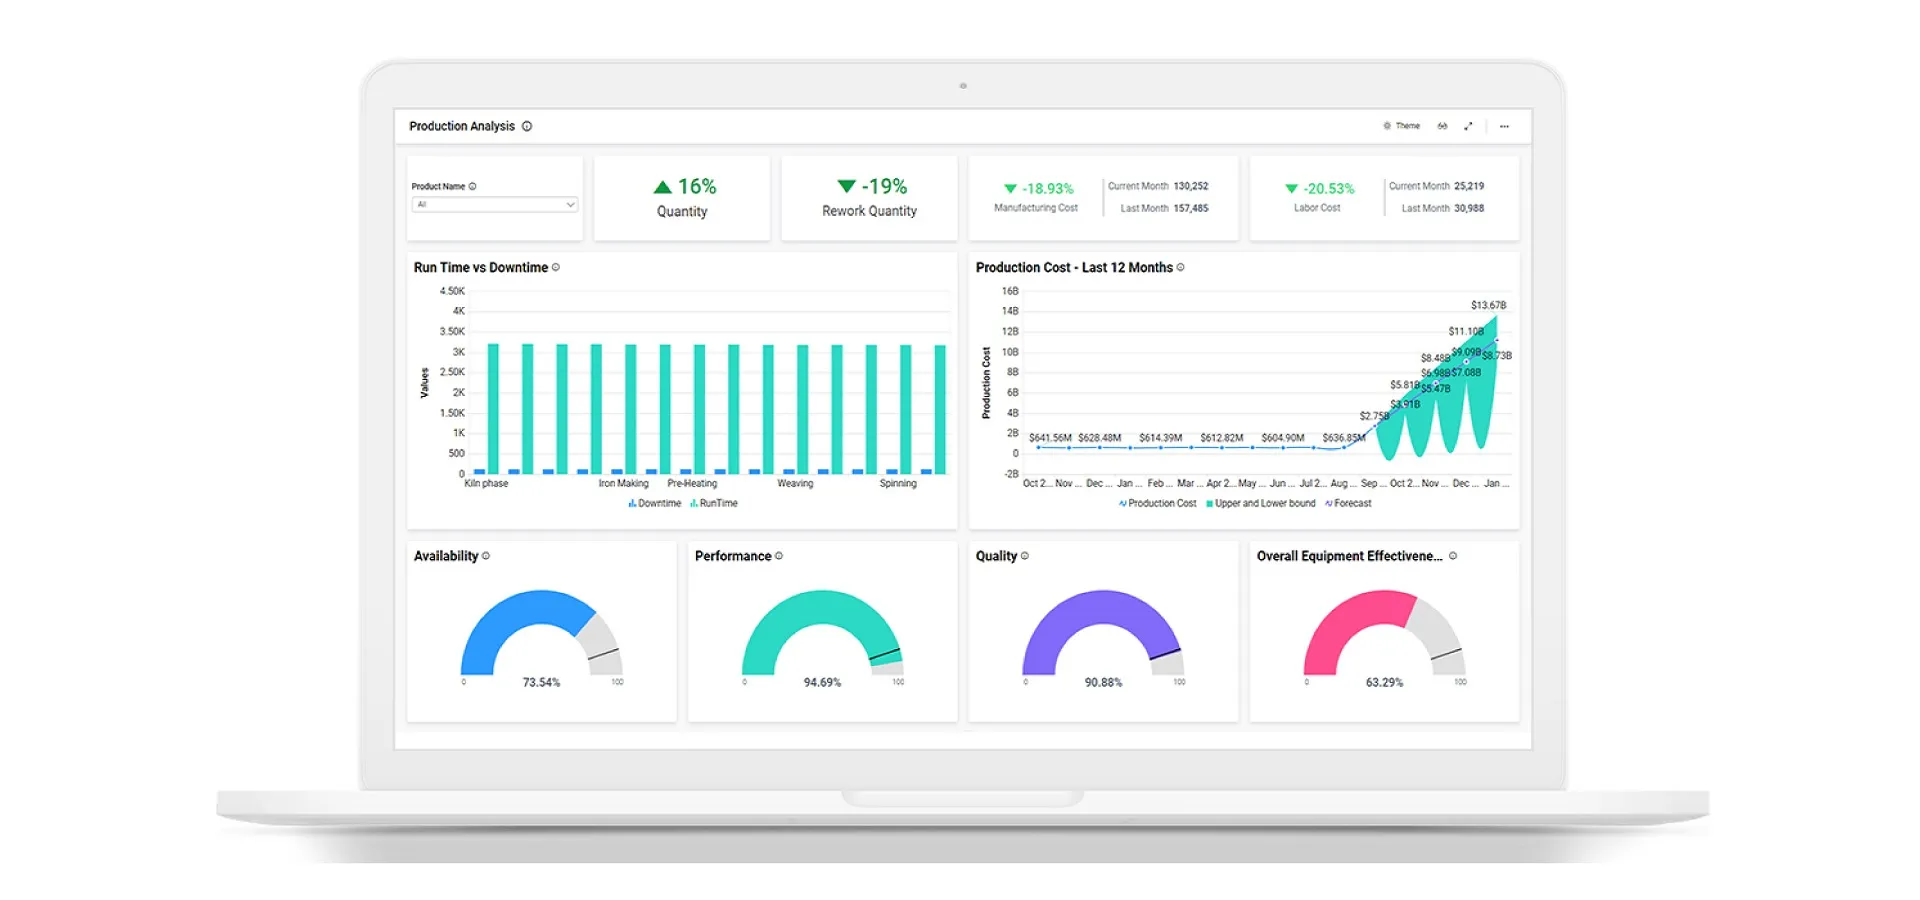Click the info icon on the Quality gauge

[x=1026, y=556]
